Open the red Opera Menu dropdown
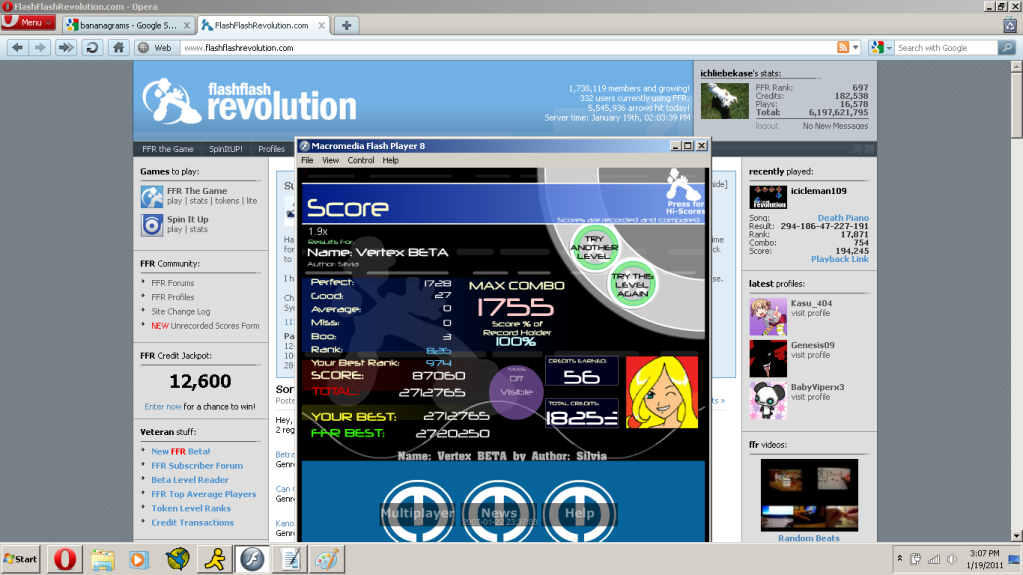 (29, 23)
